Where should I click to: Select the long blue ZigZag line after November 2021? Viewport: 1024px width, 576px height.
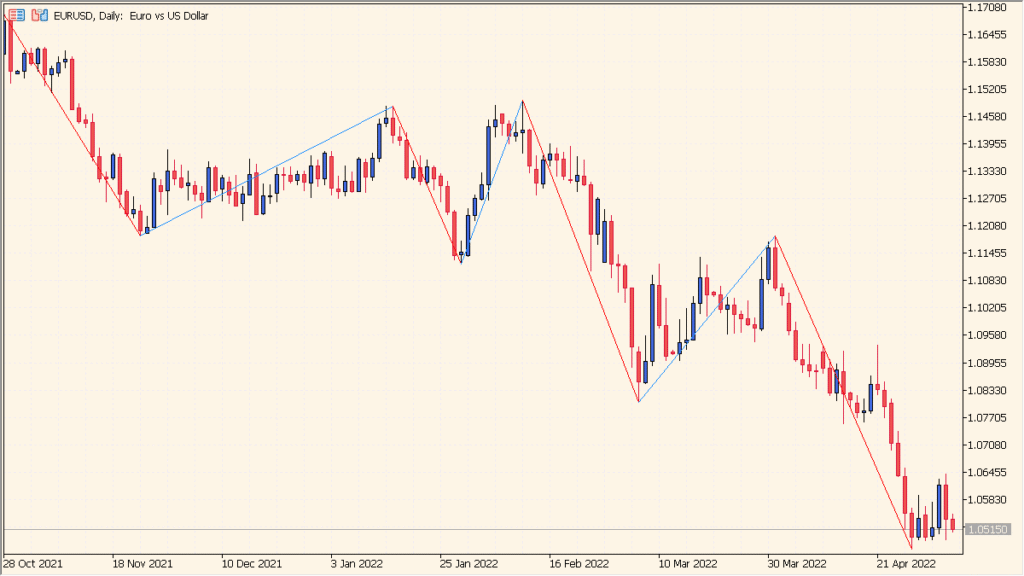(x=266, y=171)
